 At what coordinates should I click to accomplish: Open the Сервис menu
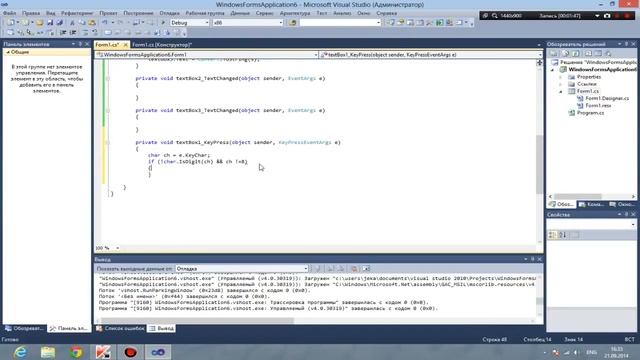264,13
